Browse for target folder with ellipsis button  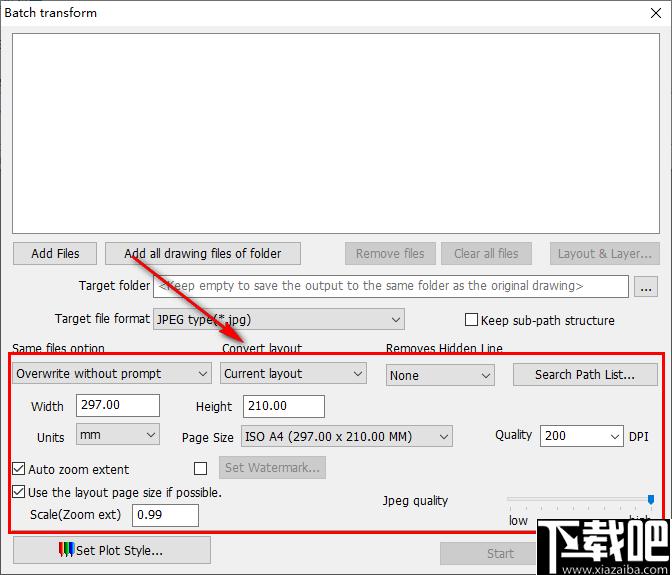[646, 287]
